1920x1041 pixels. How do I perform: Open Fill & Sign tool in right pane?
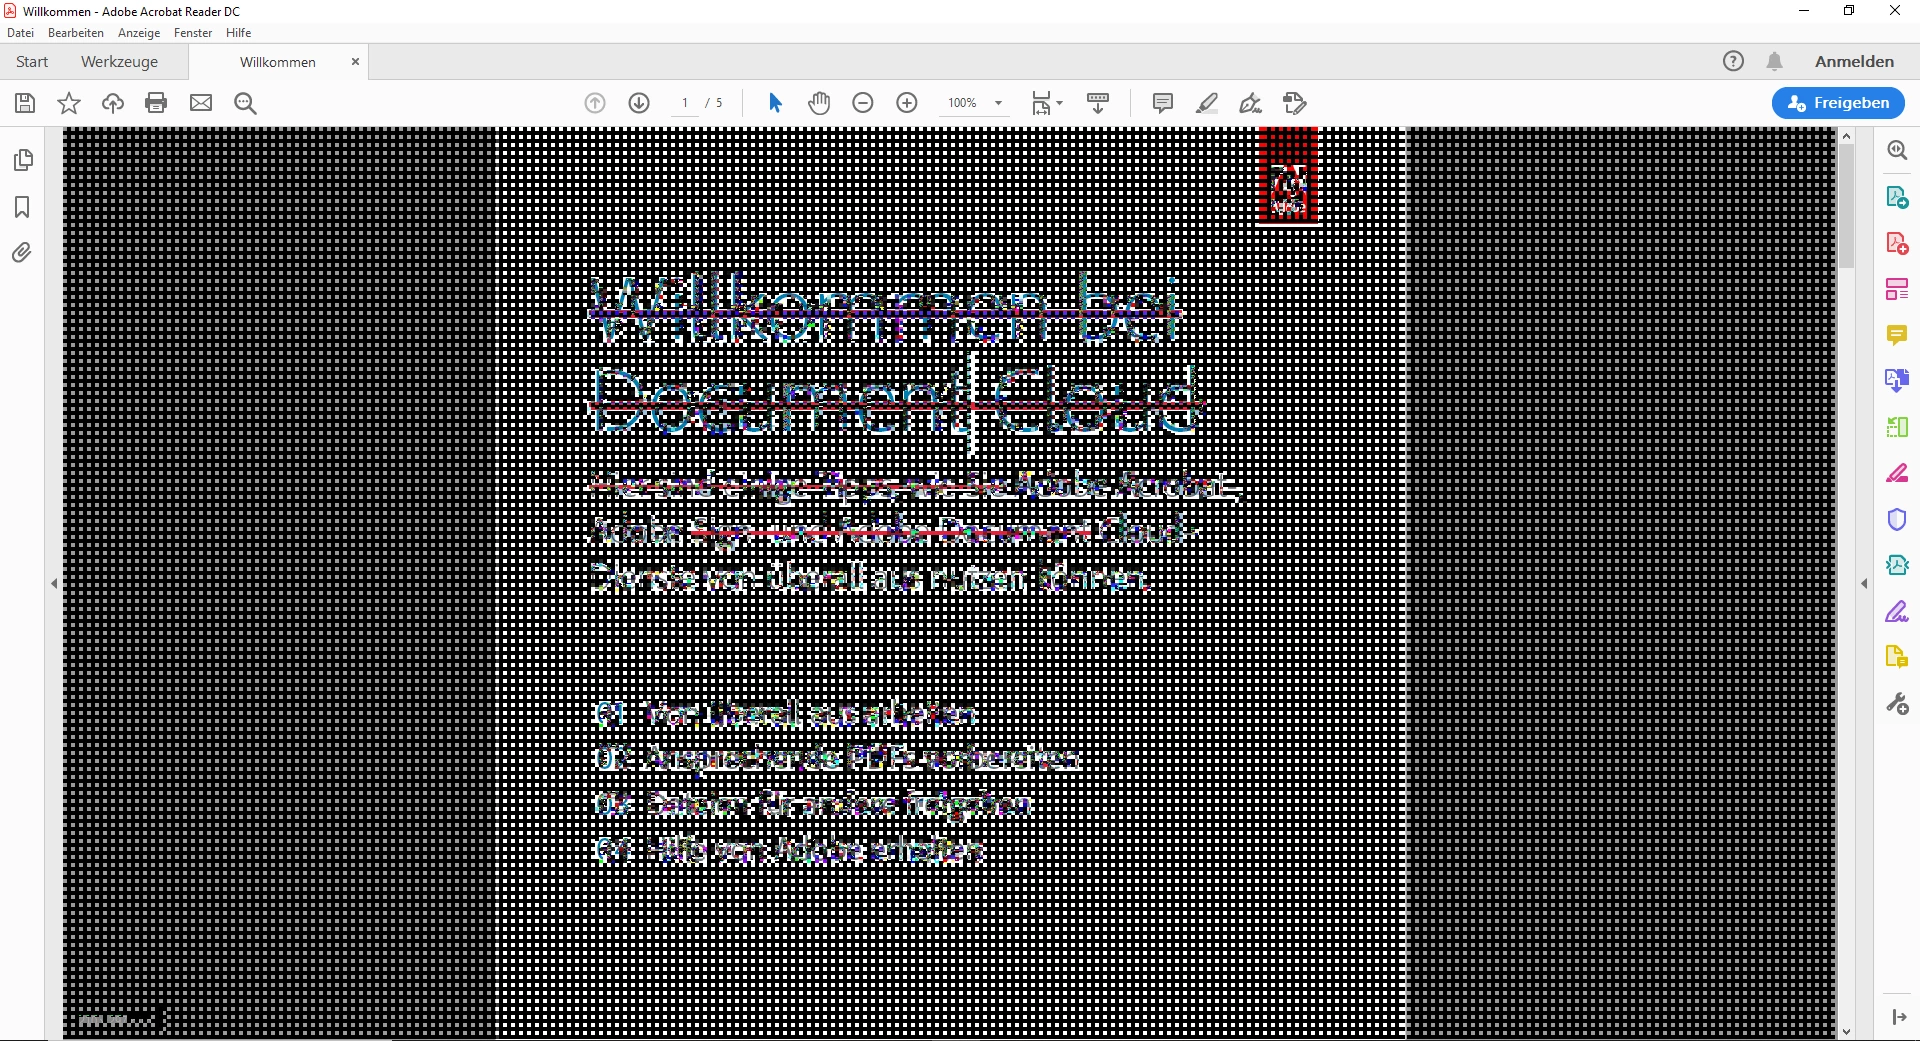coord(1897,611)
